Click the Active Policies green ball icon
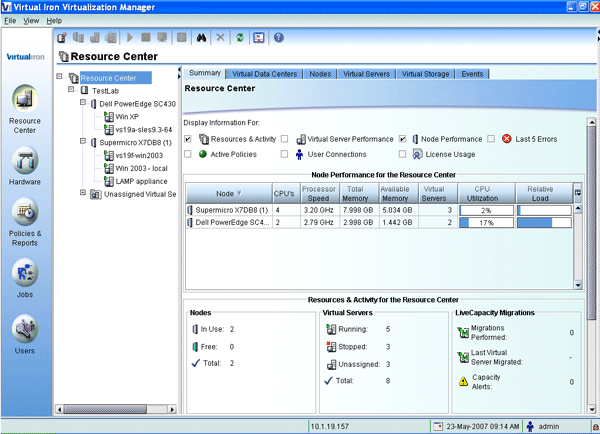 203,154
